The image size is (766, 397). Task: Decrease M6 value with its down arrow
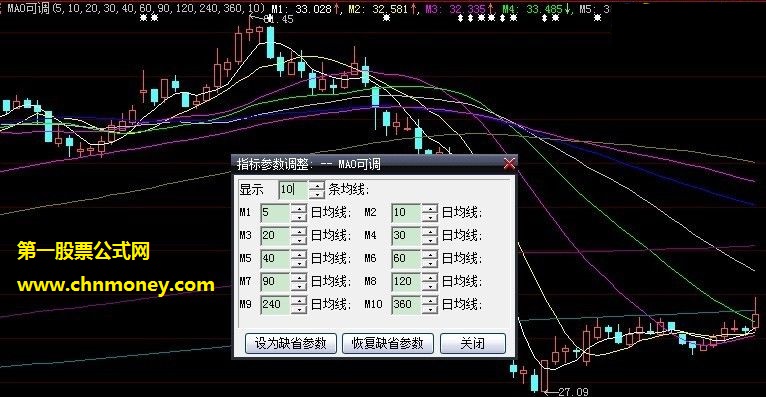tap(430, 263)
